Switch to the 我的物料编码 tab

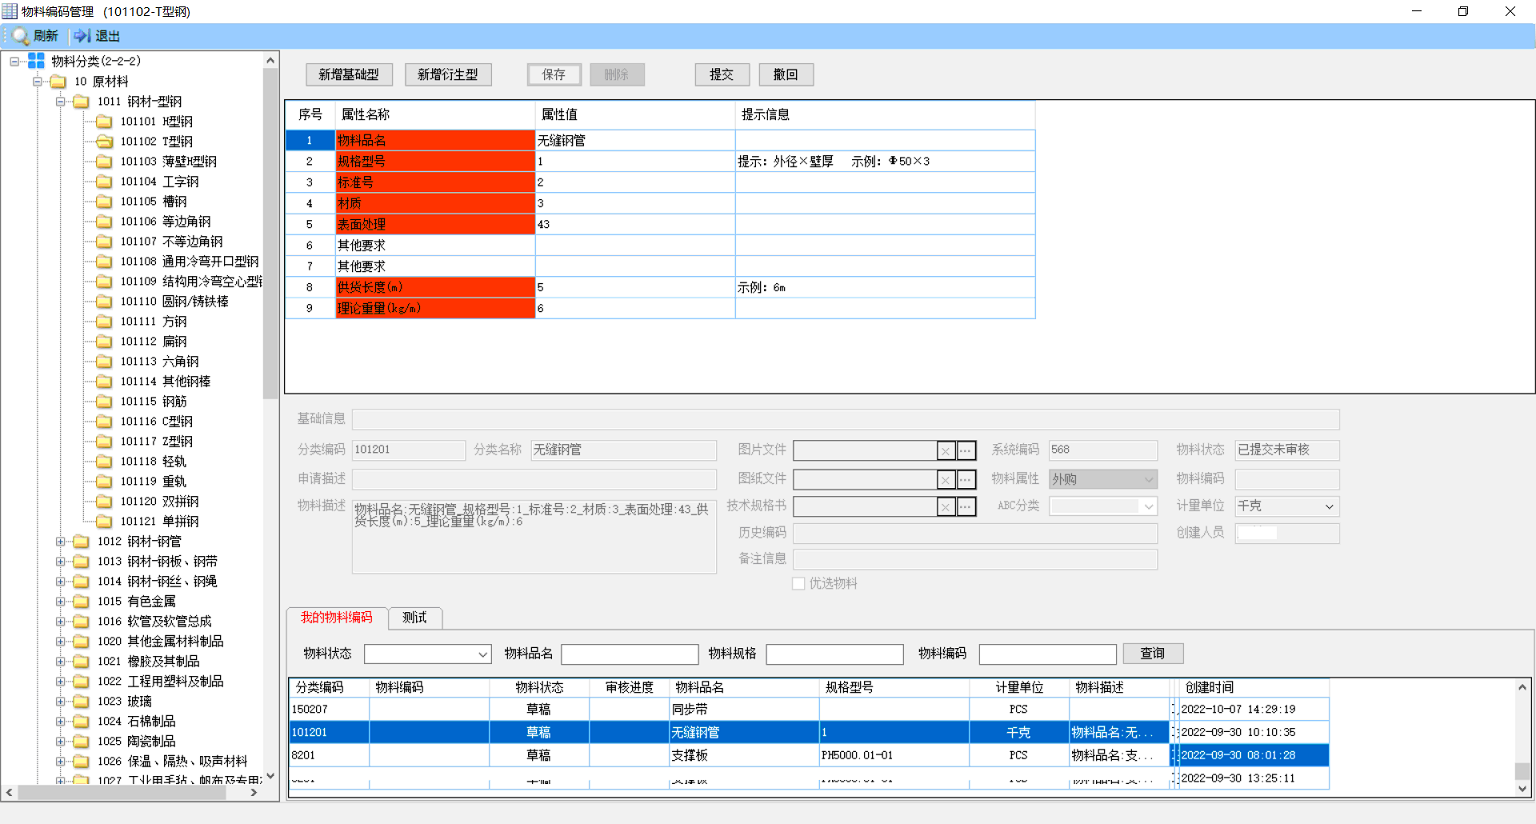coord(336,618)
